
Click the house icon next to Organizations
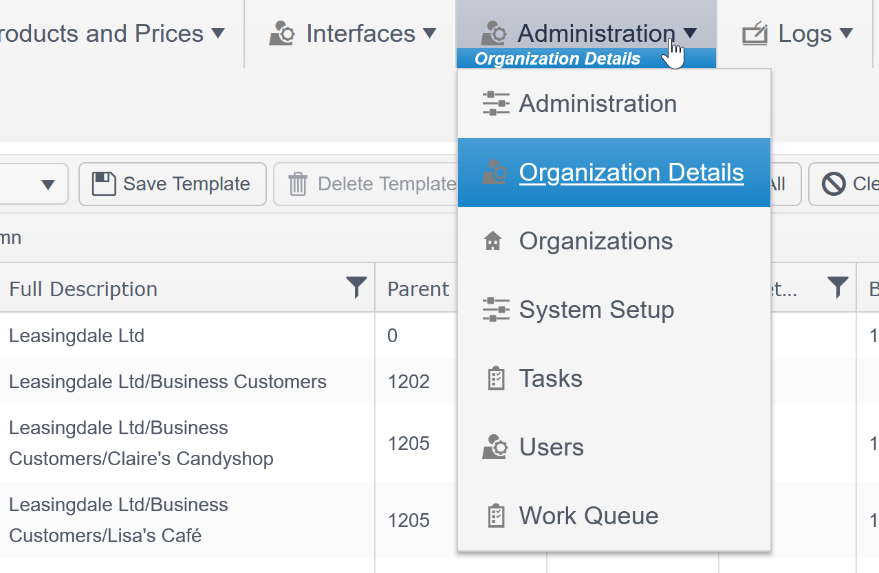tap(493, 242)
